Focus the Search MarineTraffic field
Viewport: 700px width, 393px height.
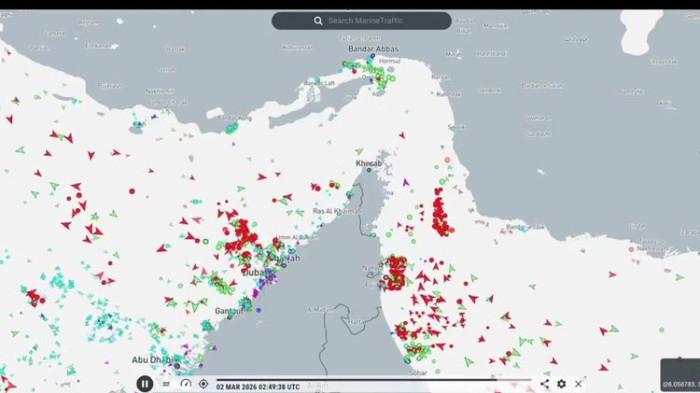(x=362, y=21)
